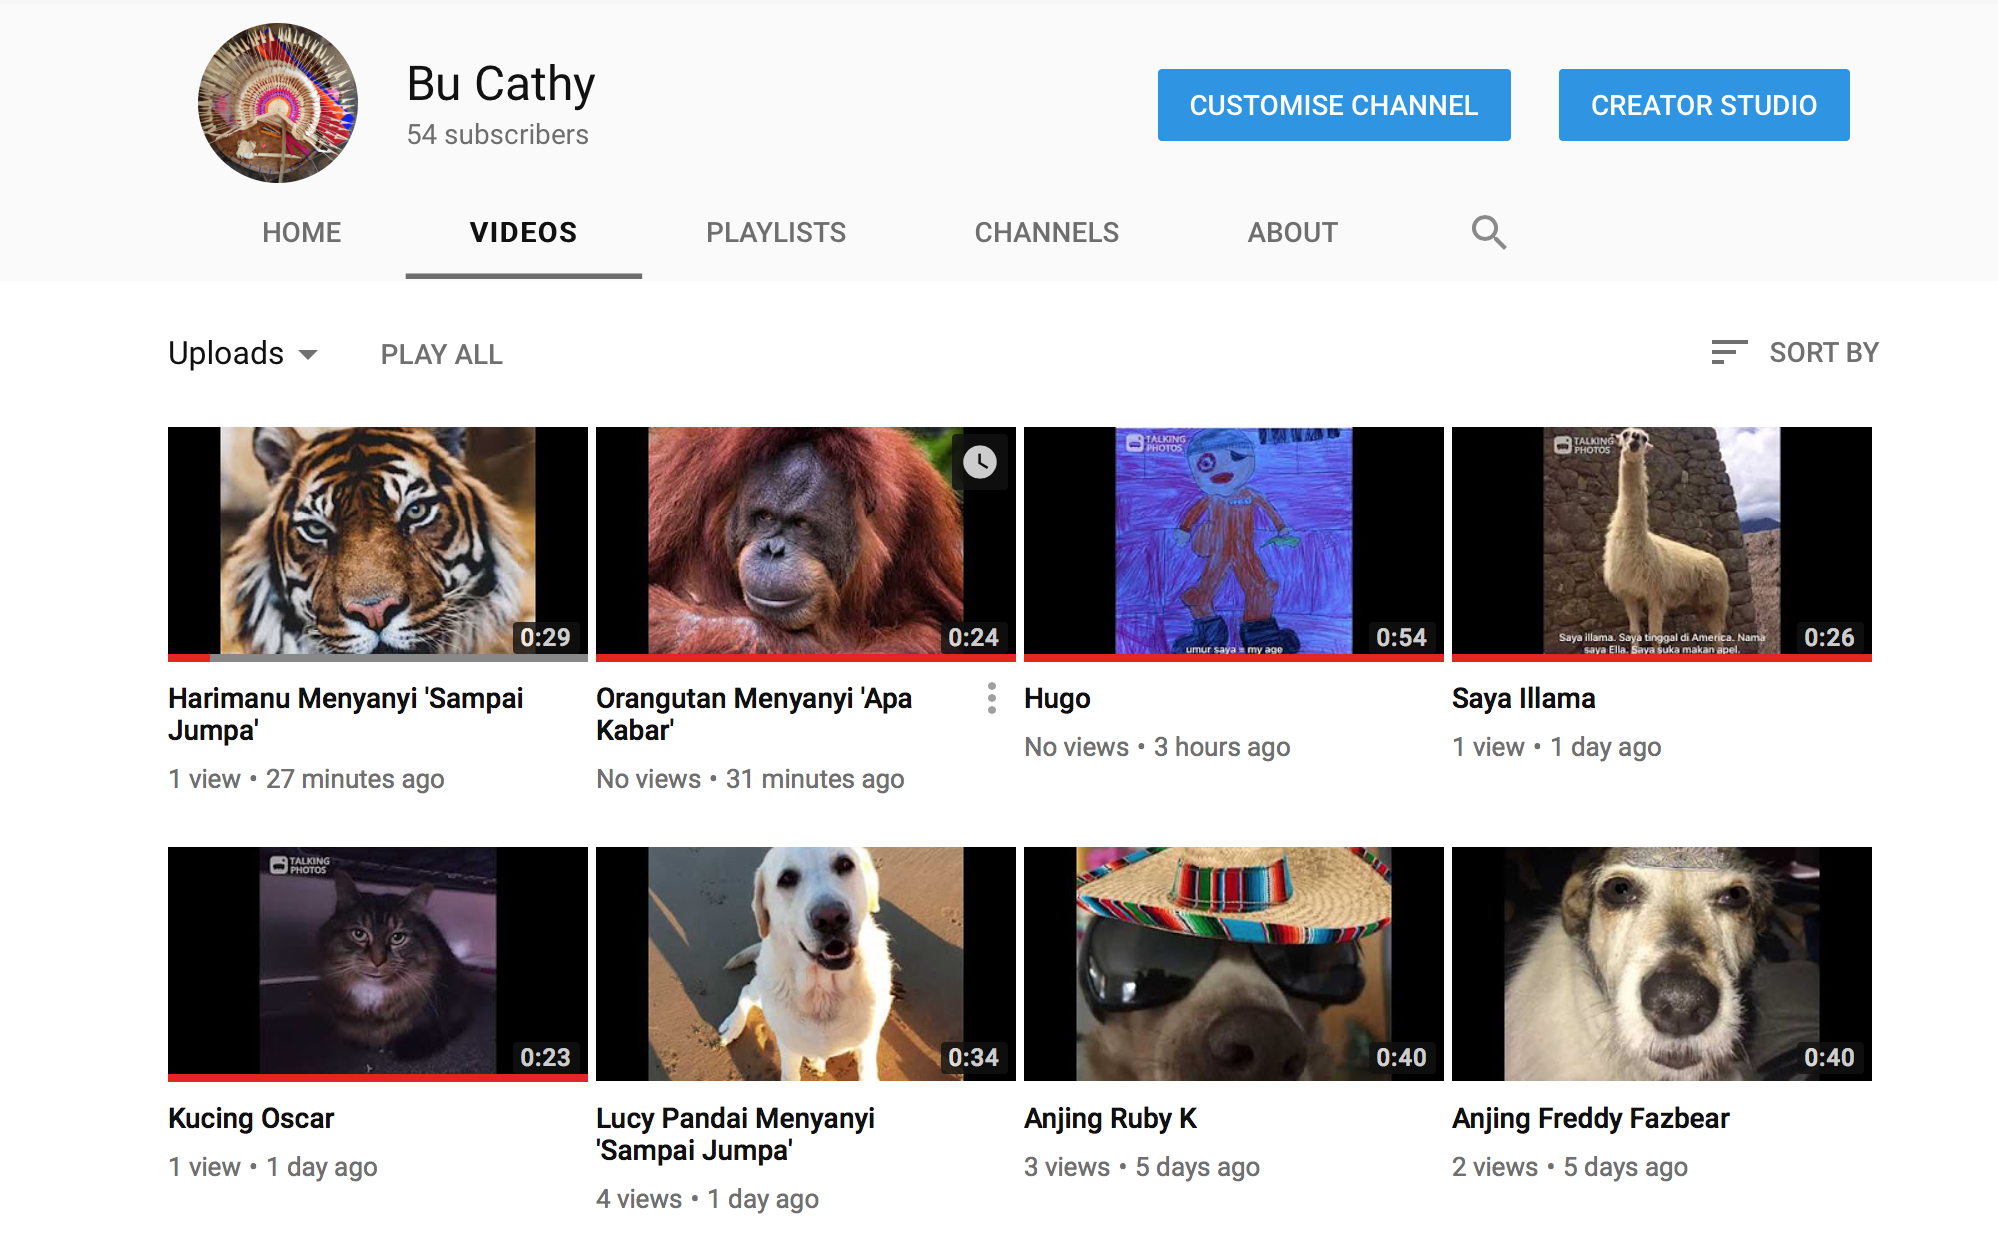This screenshot has height=1260, width=1998.
Task: Open Creator Studio
Action: (x=1703, y=105)
